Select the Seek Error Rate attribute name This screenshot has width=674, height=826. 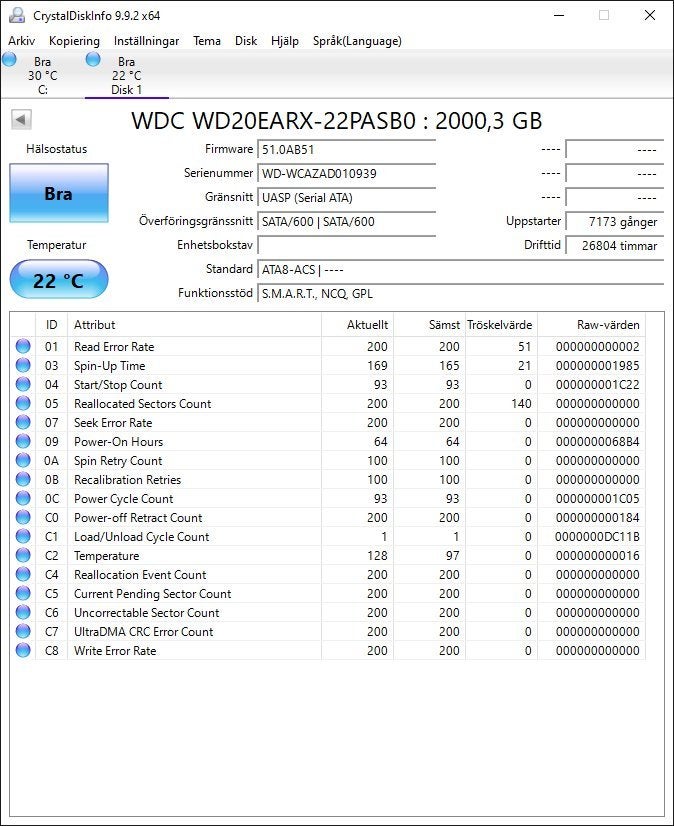point(113,422)
